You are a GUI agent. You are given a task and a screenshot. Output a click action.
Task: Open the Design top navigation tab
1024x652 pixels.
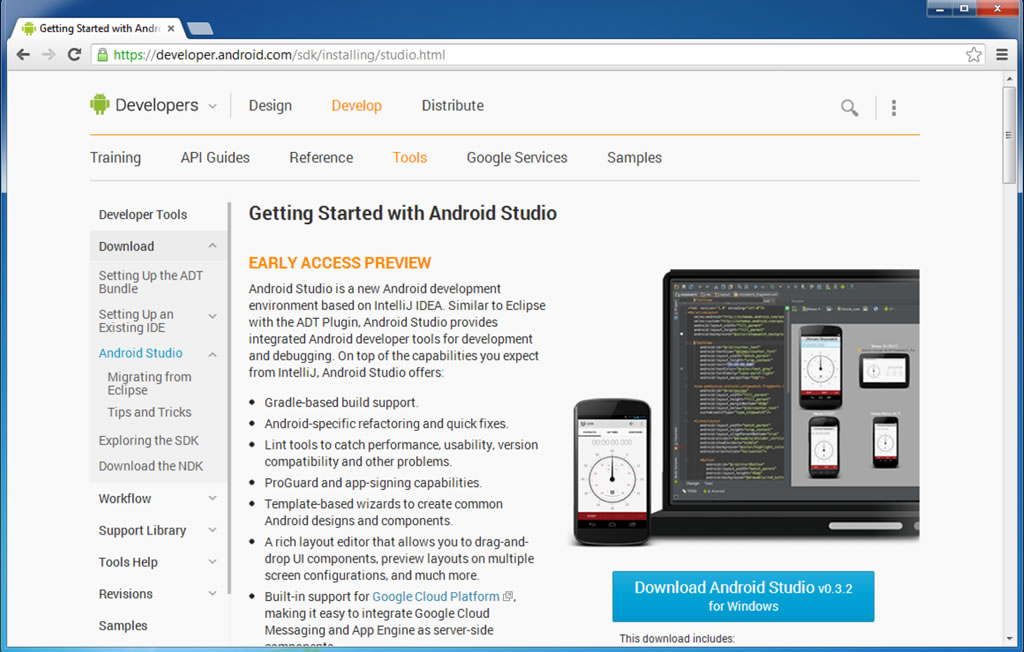(x=270, y=106)
